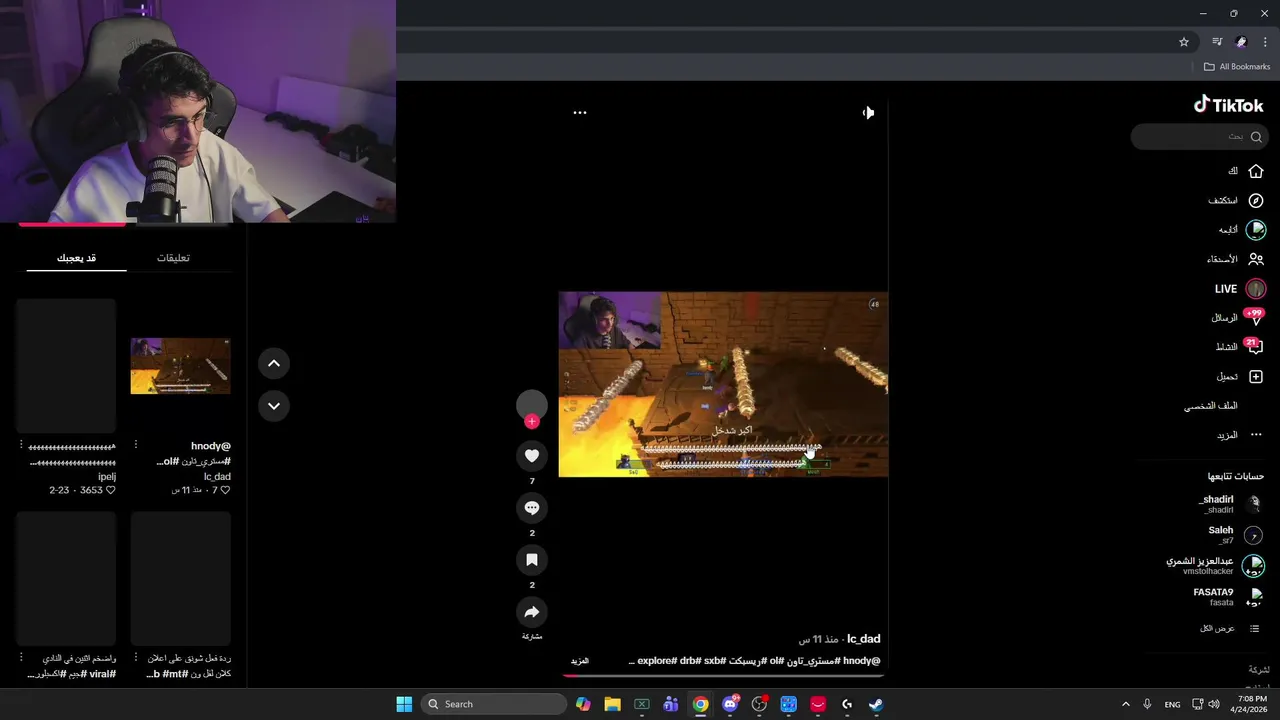Click the TikTok logo
1280x720 pixels.
pyautogui.click(x=1229, y=105)
